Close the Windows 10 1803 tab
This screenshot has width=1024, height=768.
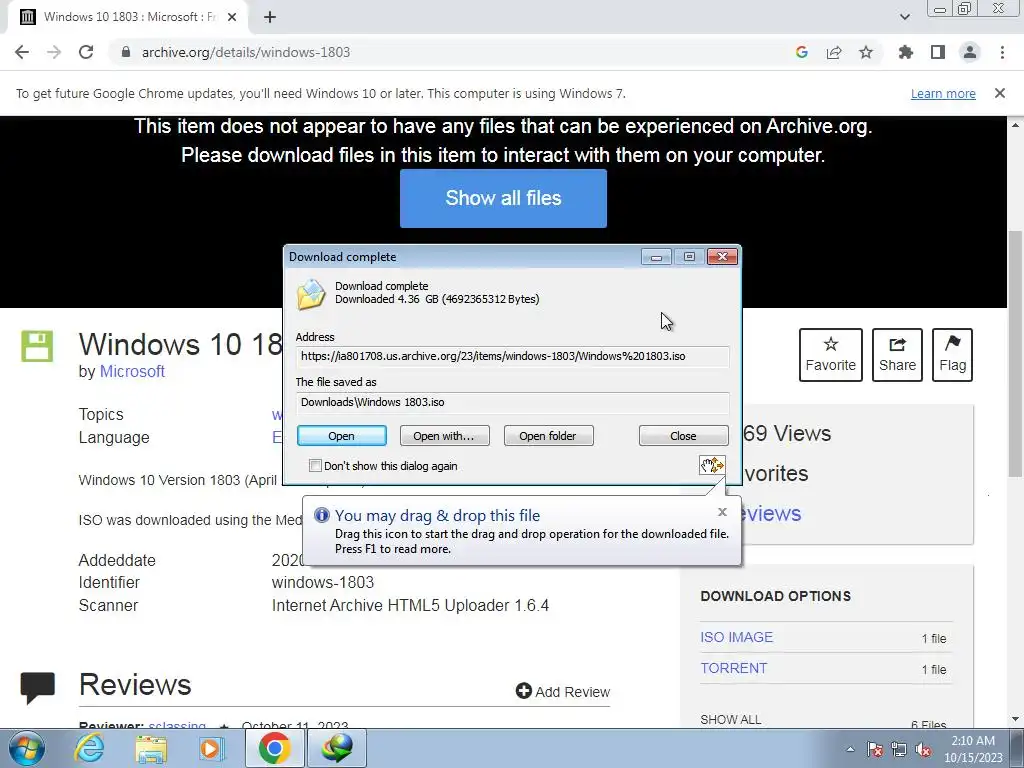pyautogui.click(x=232, y=17)
